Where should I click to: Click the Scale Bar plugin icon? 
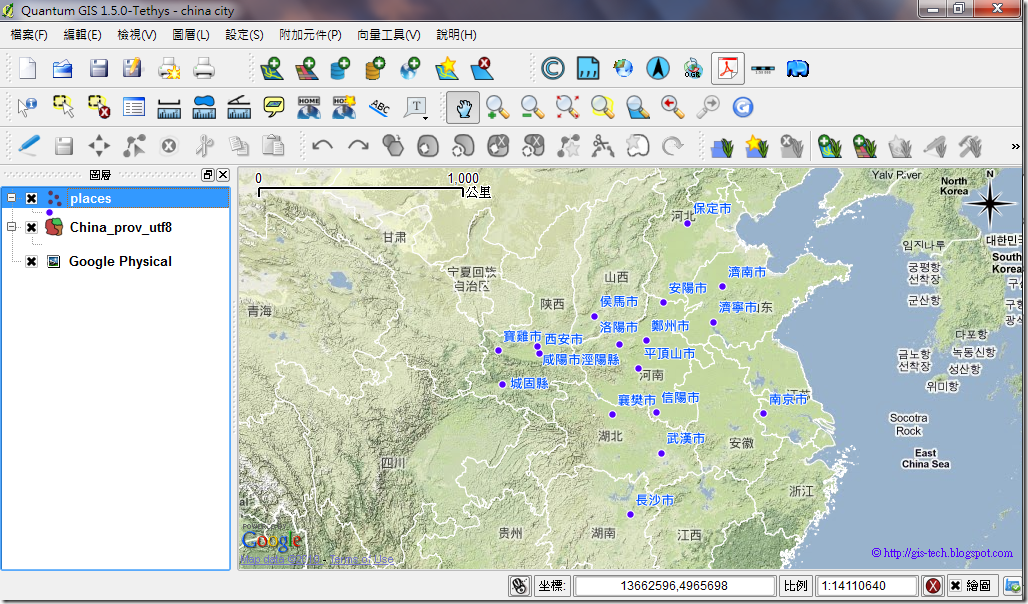(762, 68)
